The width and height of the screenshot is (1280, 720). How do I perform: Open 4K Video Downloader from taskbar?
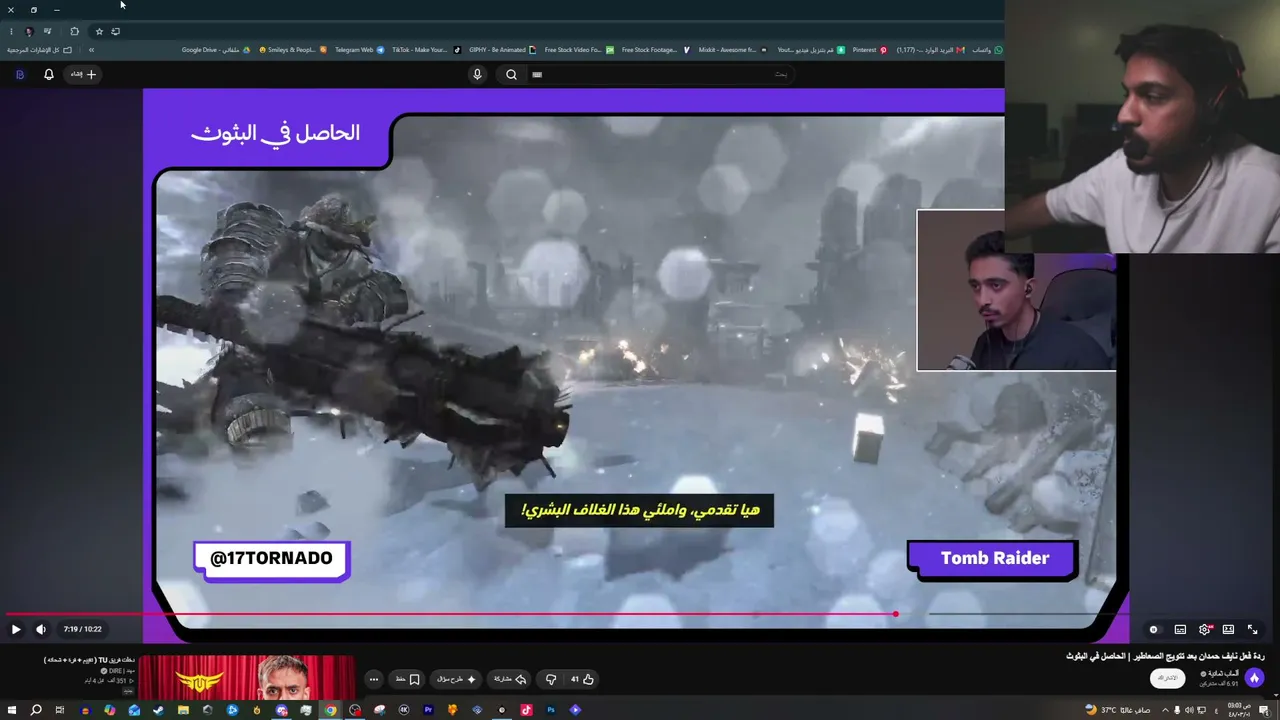click(404, 710)
